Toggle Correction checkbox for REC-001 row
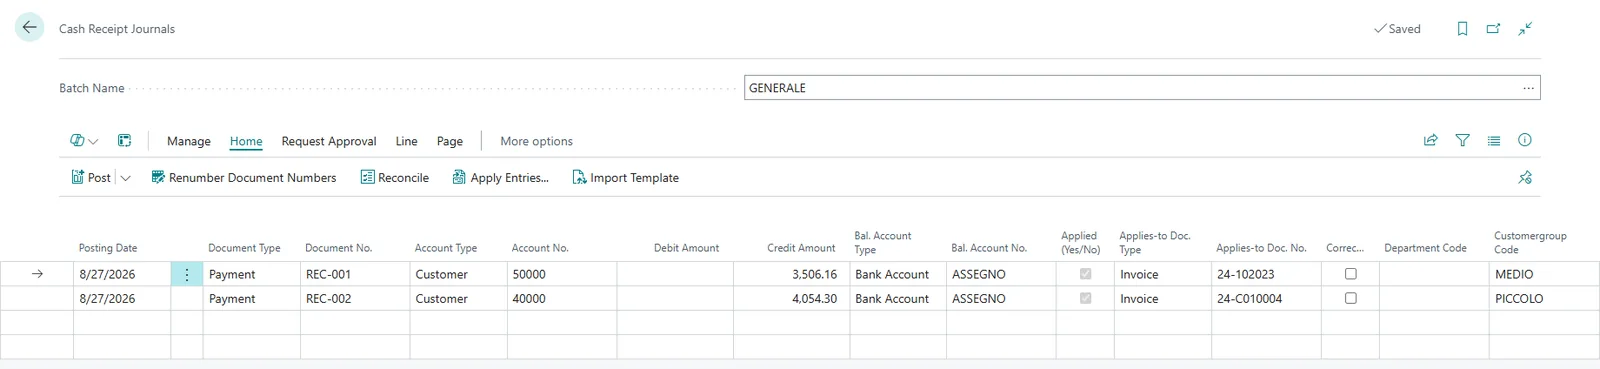The width and height of the screenshot is (1600, 369). [1351, 274]
